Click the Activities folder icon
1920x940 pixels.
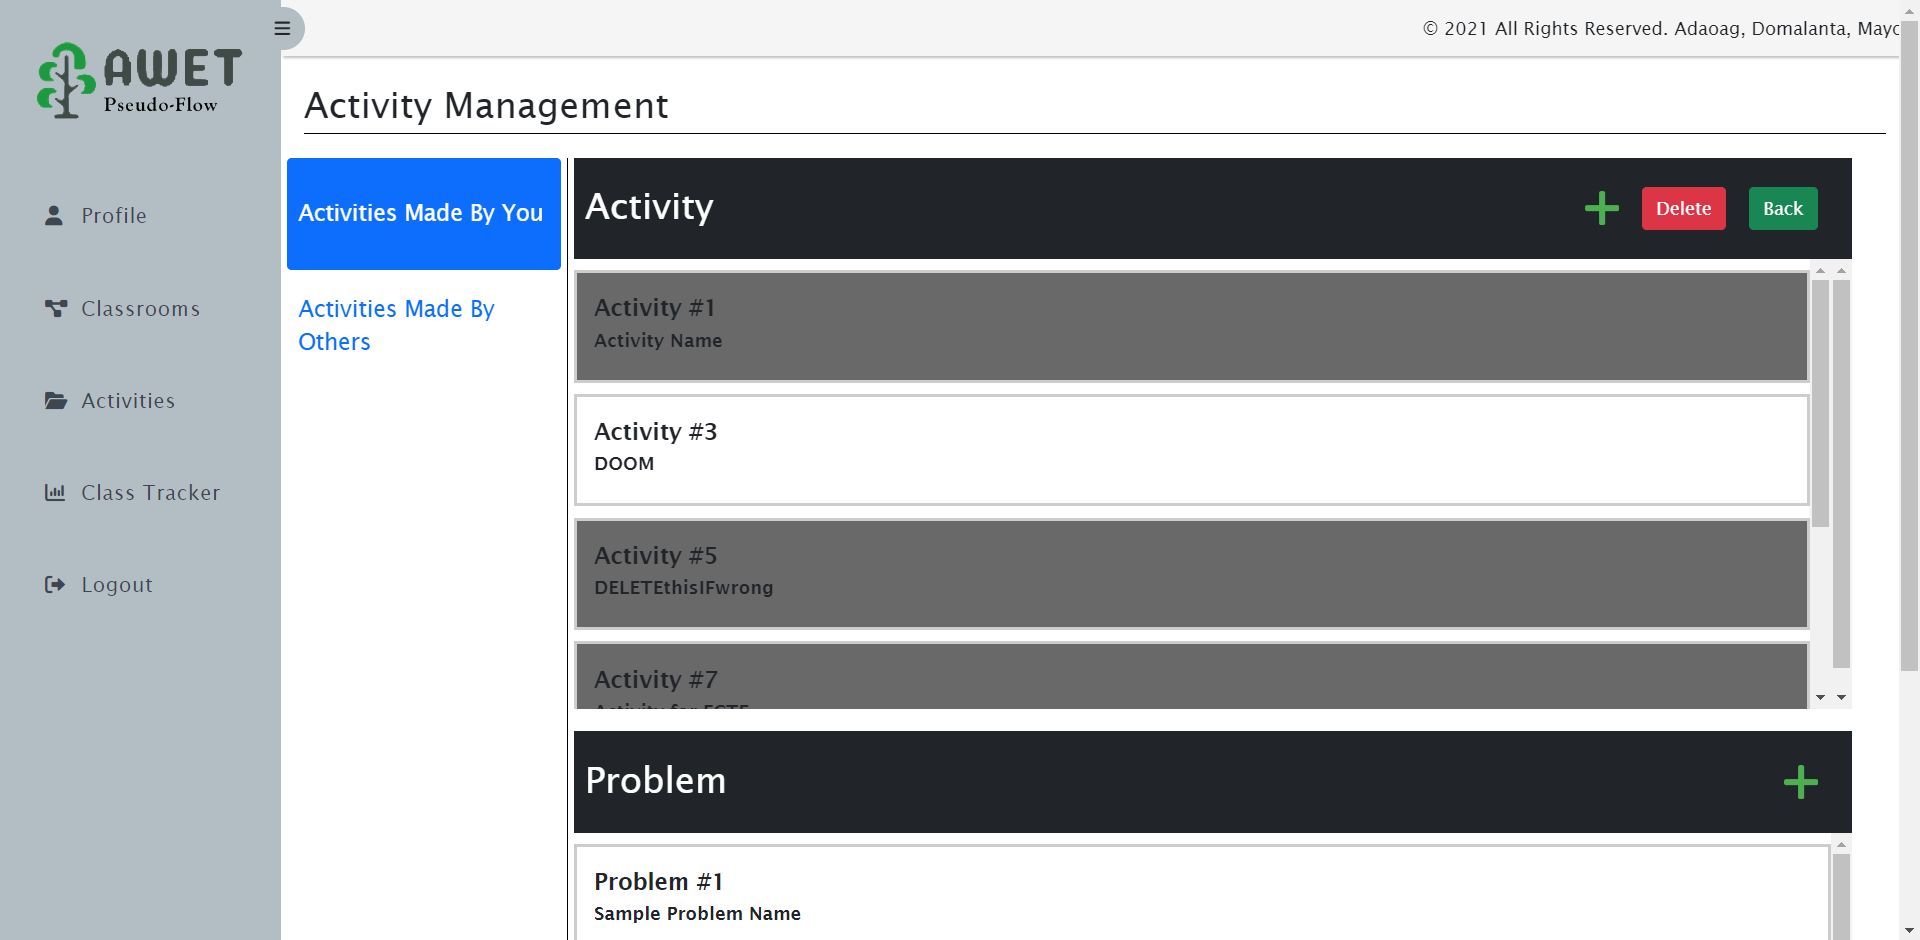pyautogui.click(x=55, y=401)
